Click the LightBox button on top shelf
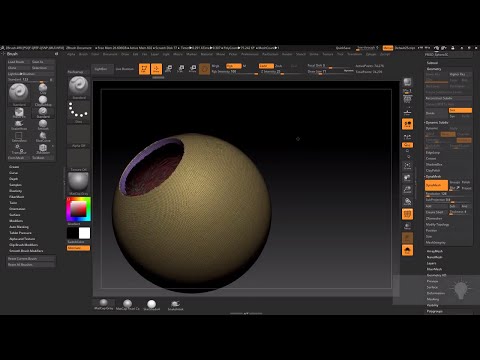This screenshot has width=480, height=360. point(101,69)
